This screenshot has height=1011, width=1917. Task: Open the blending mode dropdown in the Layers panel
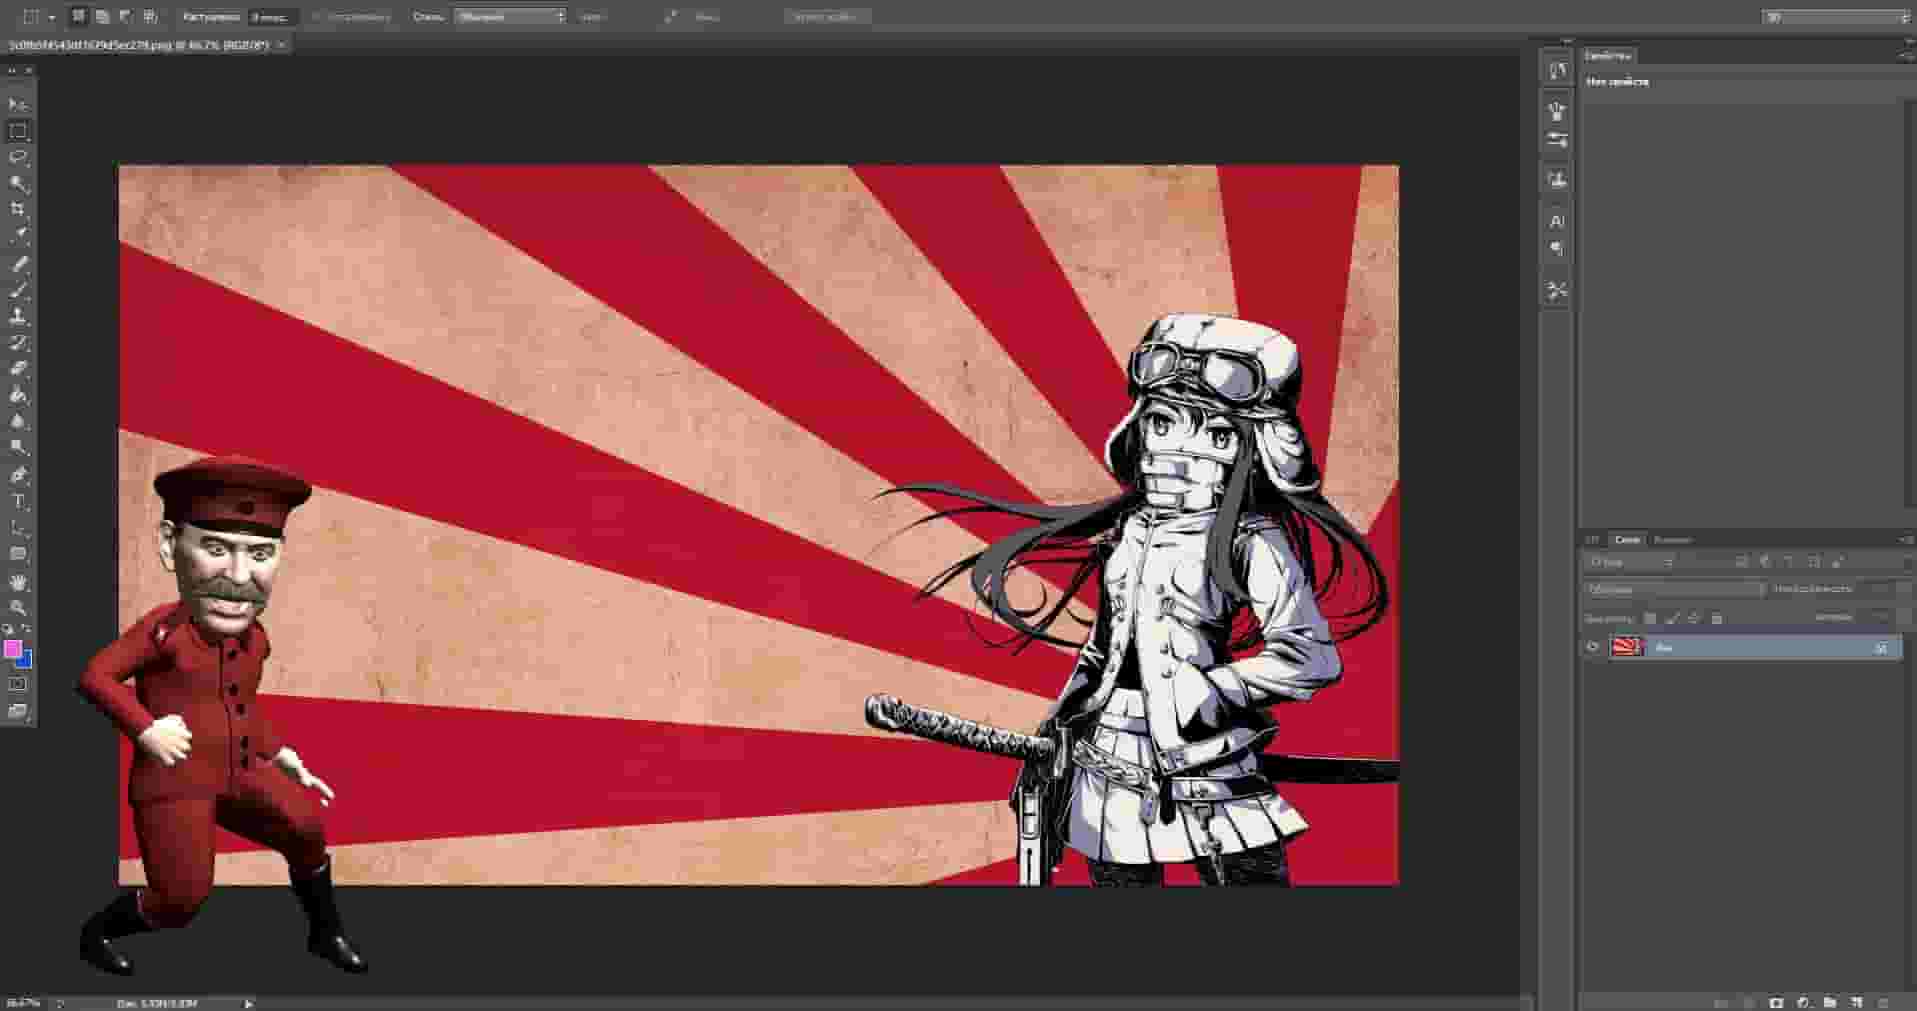(x=1672, y=590)
